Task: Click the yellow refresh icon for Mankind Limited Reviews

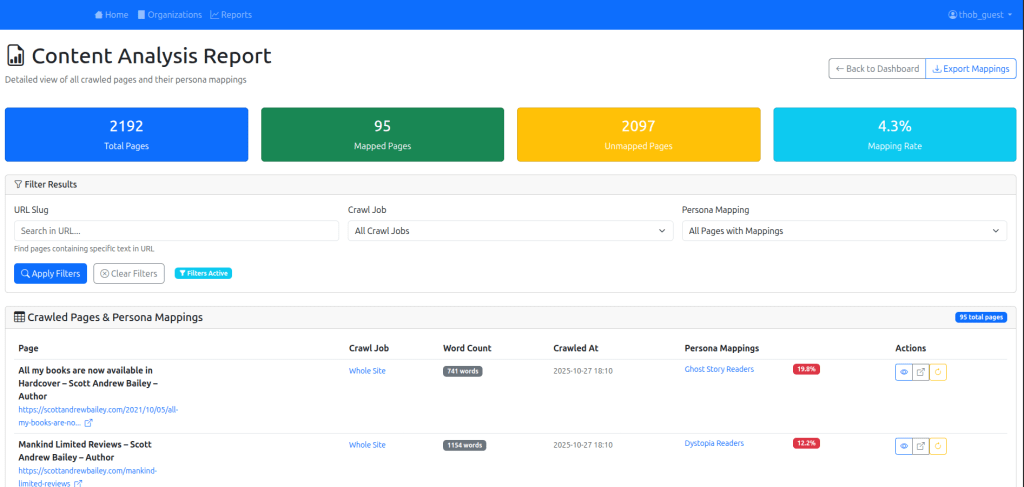Action: 938,446
